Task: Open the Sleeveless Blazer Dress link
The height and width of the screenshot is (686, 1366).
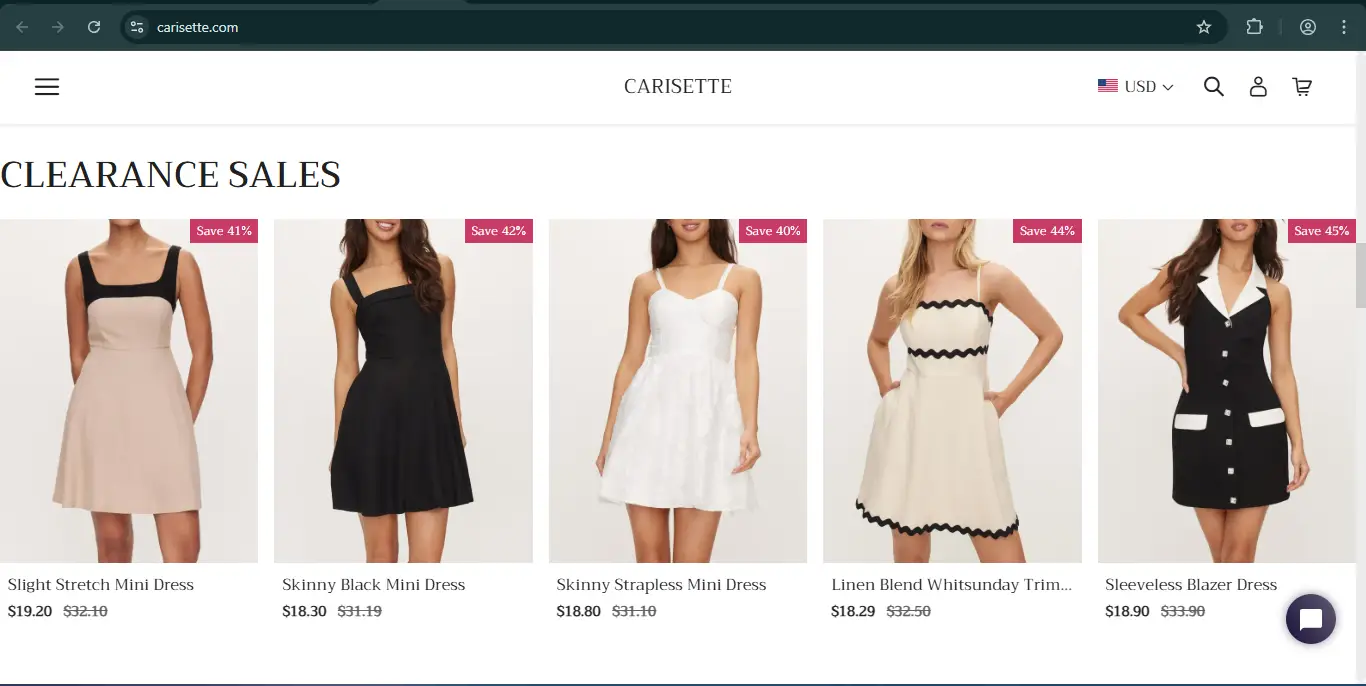Action: (1190, 585)
